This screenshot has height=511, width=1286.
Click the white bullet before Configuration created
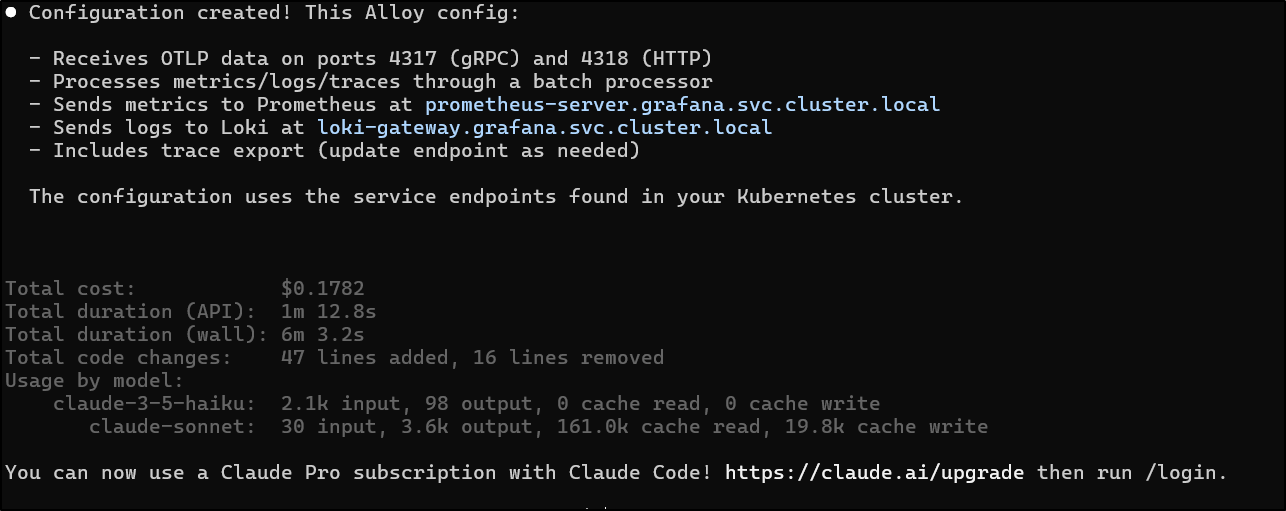click(11, 13)
